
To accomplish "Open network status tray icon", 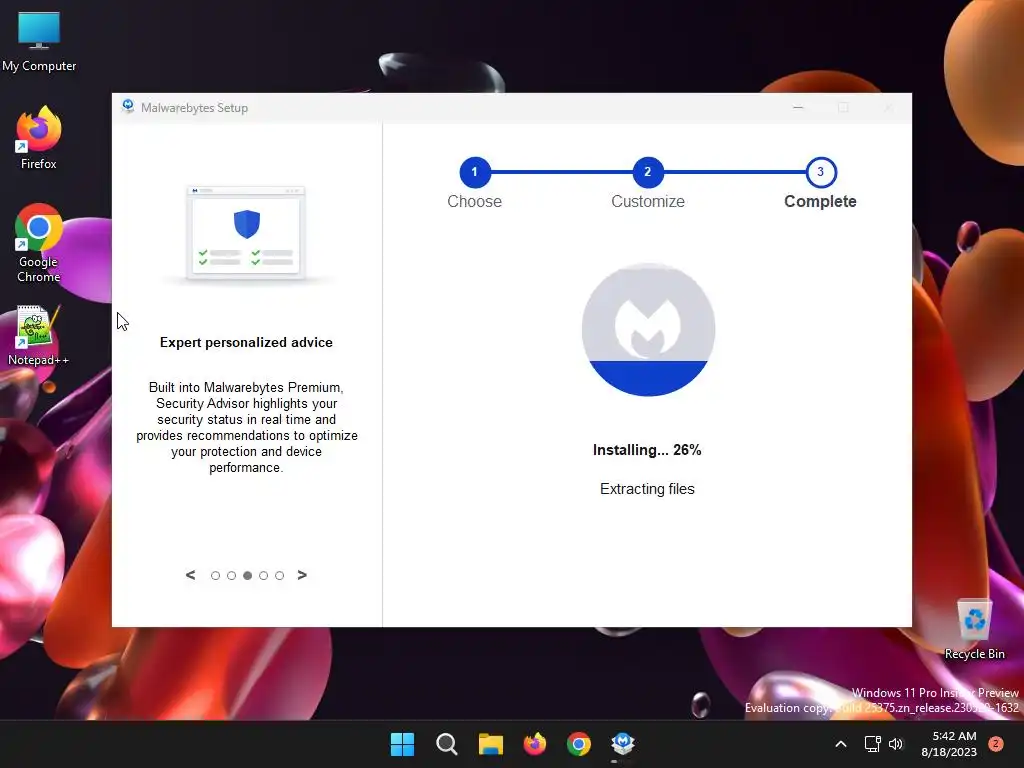I will point(872,744).
